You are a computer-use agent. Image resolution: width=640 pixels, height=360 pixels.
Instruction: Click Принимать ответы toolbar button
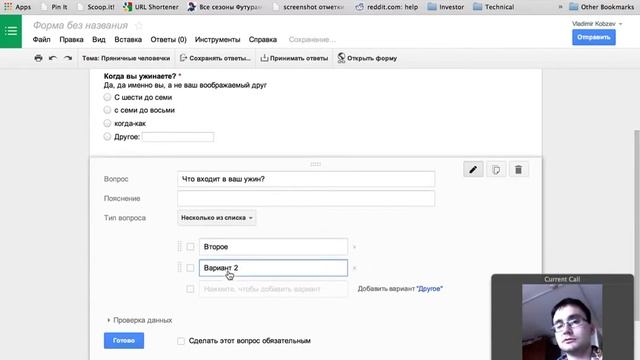click(294, 58)
